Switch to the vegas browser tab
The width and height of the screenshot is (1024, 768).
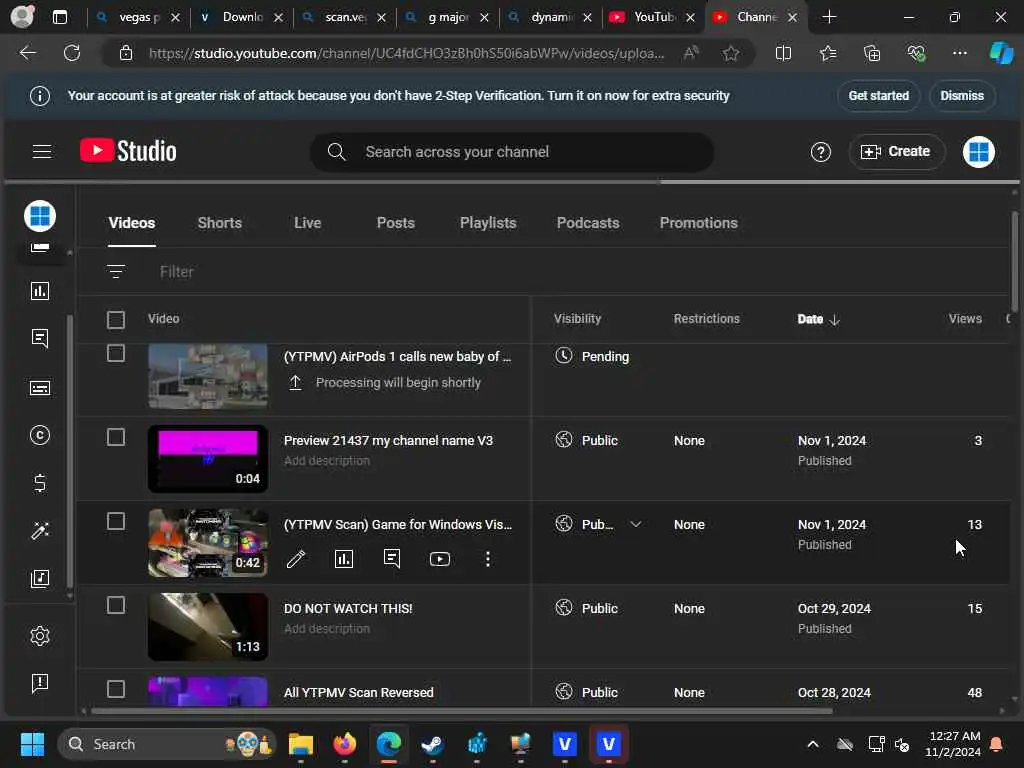pos(138,18)
